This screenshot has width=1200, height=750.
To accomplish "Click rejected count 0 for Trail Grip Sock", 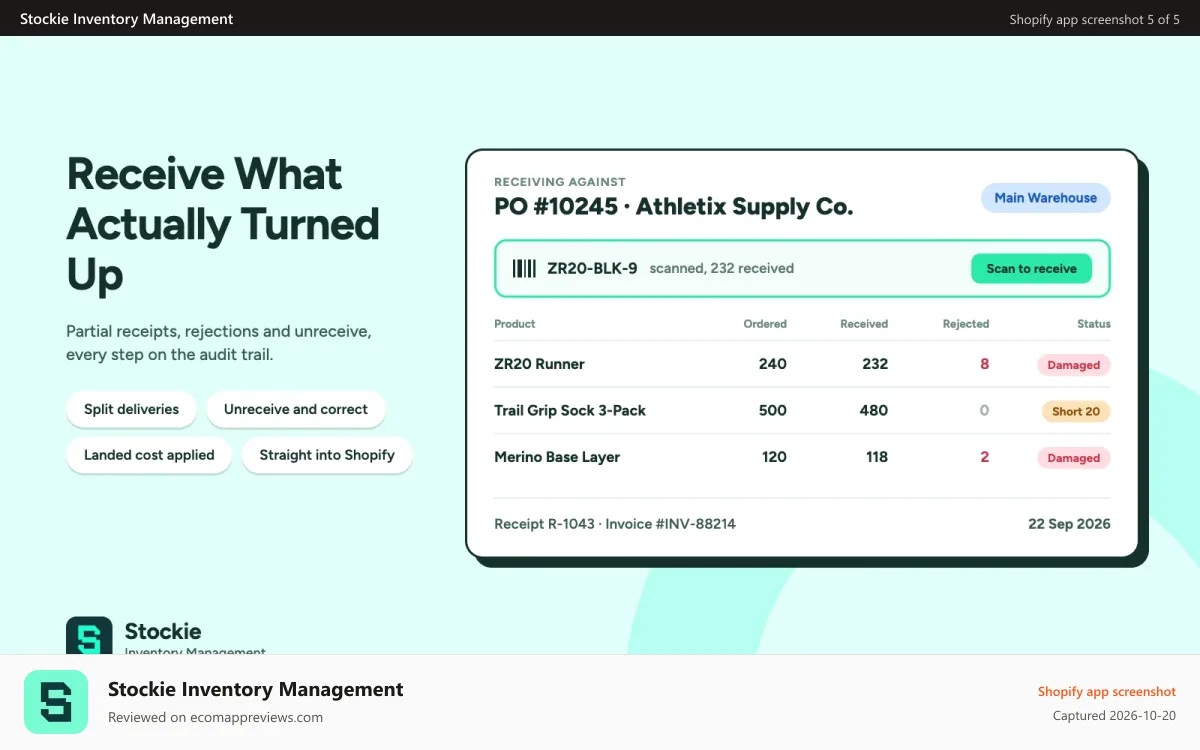I will click(x=984, y=410).
